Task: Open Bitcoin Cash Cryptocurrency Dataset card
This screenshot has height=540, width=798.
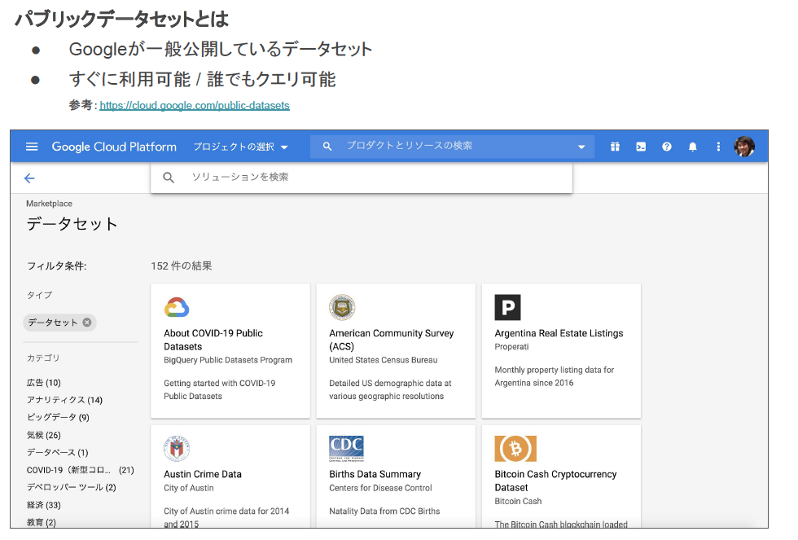Action: 561,476
